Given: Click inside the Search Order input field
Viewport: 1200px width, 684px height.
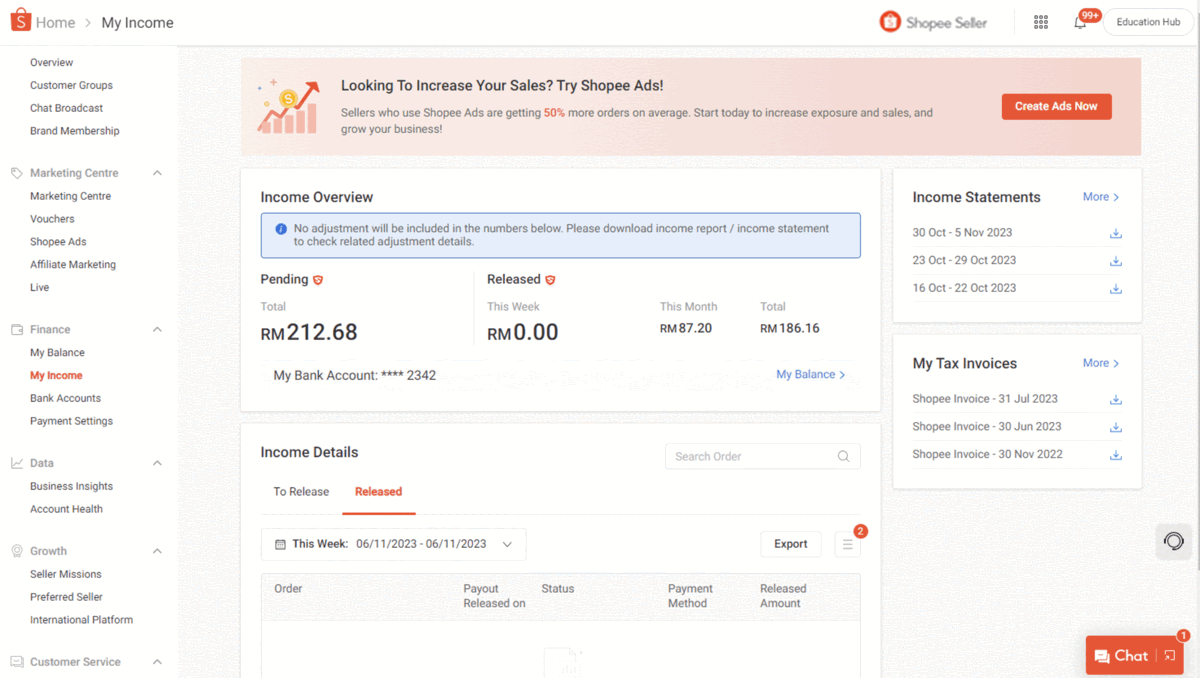Looking at the screenshot, I should coord(750,456).
